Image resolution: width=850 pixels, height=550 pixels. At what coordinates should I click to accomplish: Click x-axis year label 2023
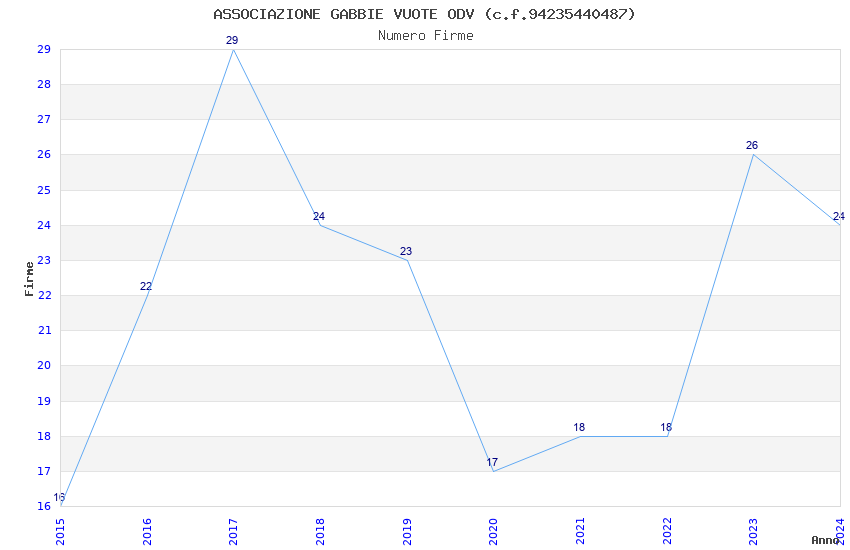pyautogui.click(x=754, y=532)
